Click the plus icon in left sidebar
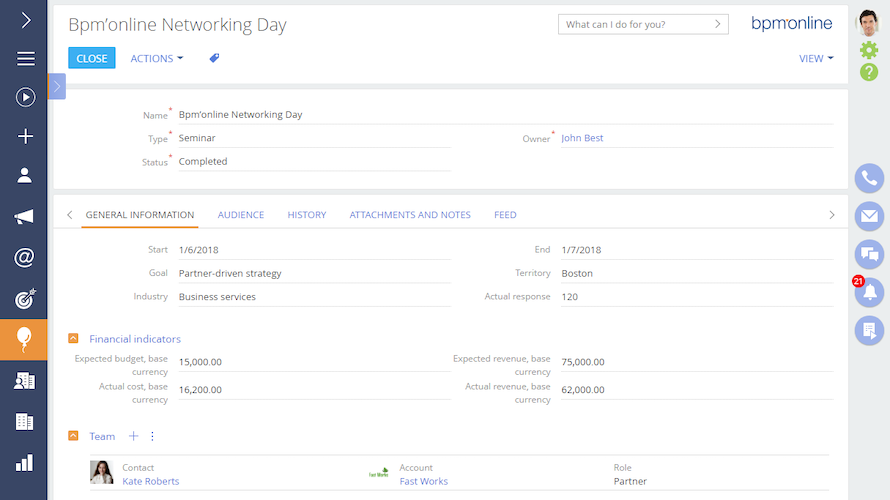This screenshot has height=500, width=890. 25,137
